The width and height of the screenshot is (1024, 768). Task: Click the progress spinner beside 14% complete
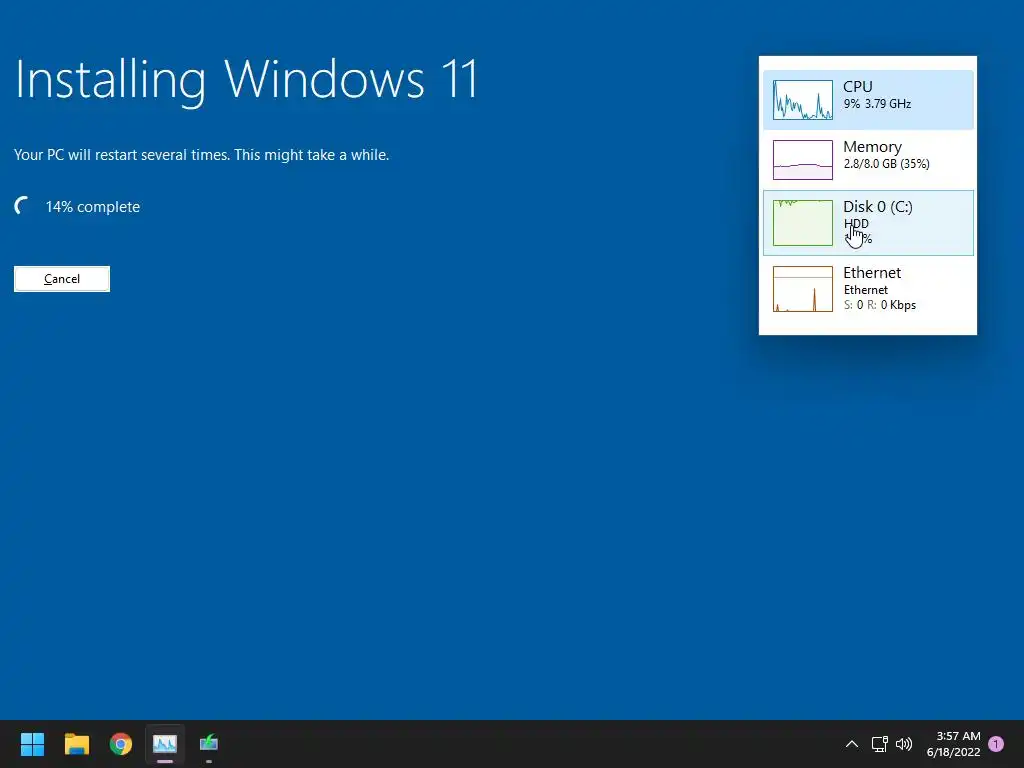point(23,206)
